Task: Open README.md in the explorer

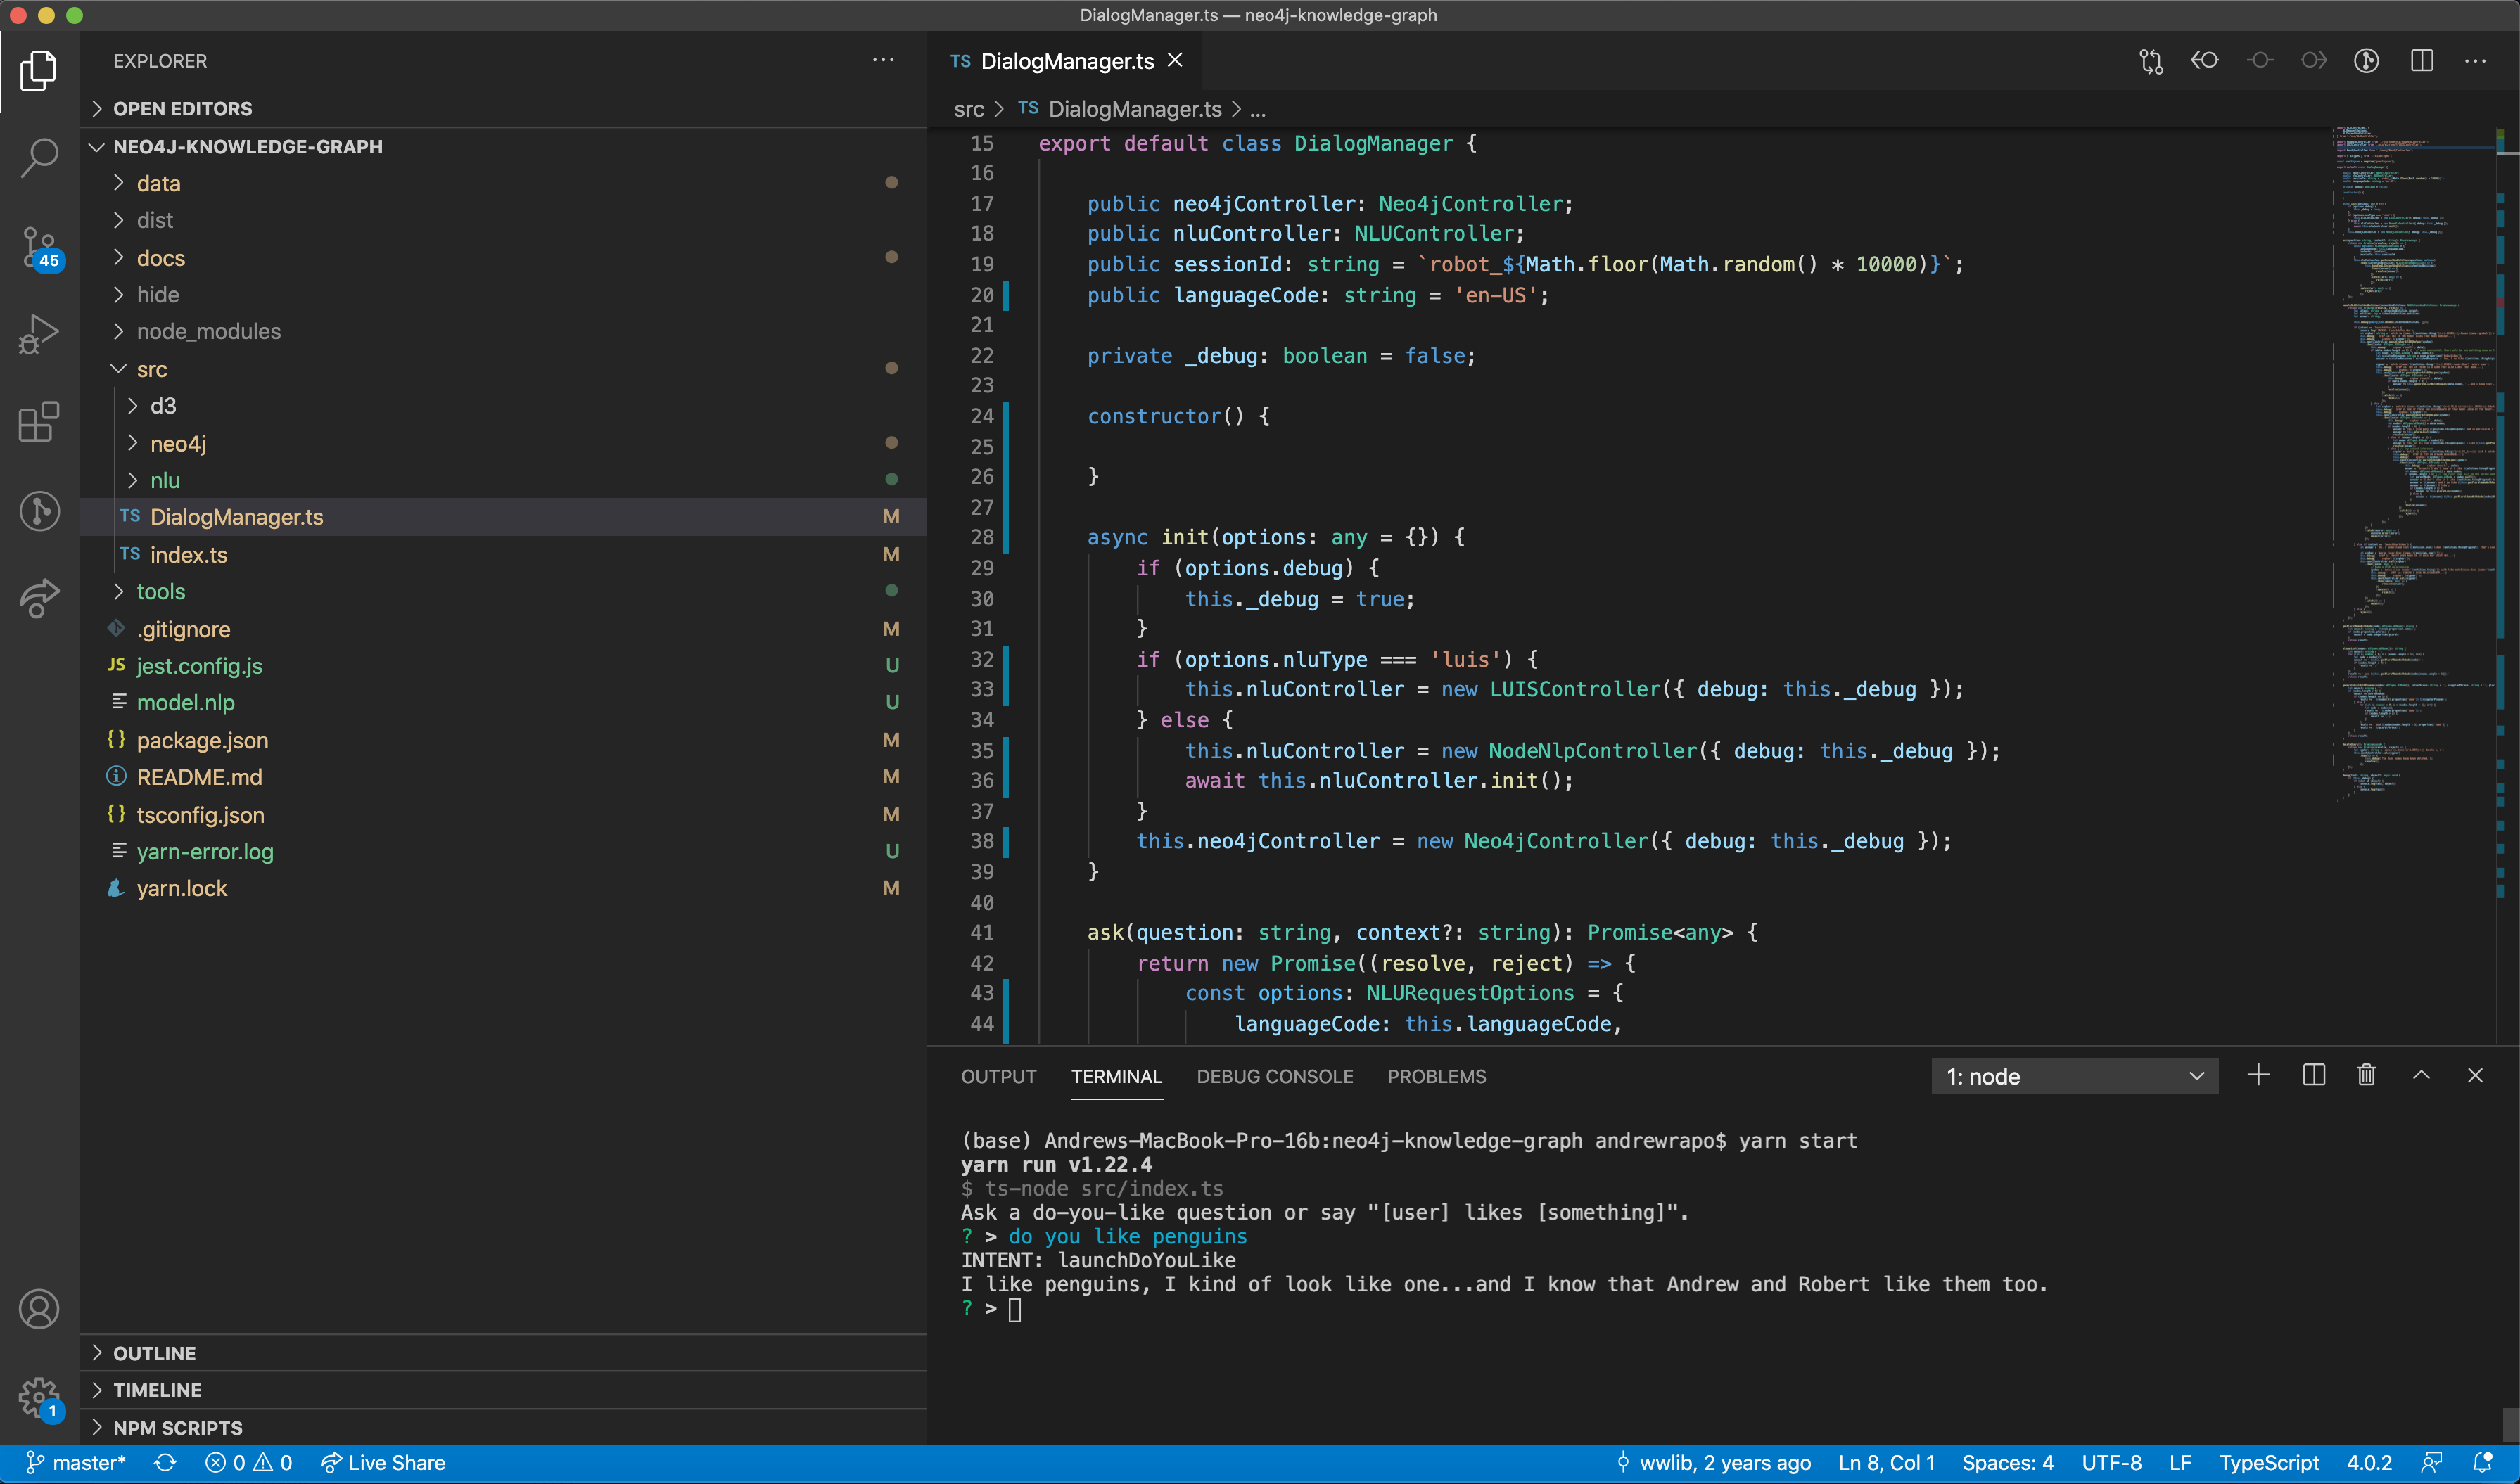Action: (x=503, y=777)
